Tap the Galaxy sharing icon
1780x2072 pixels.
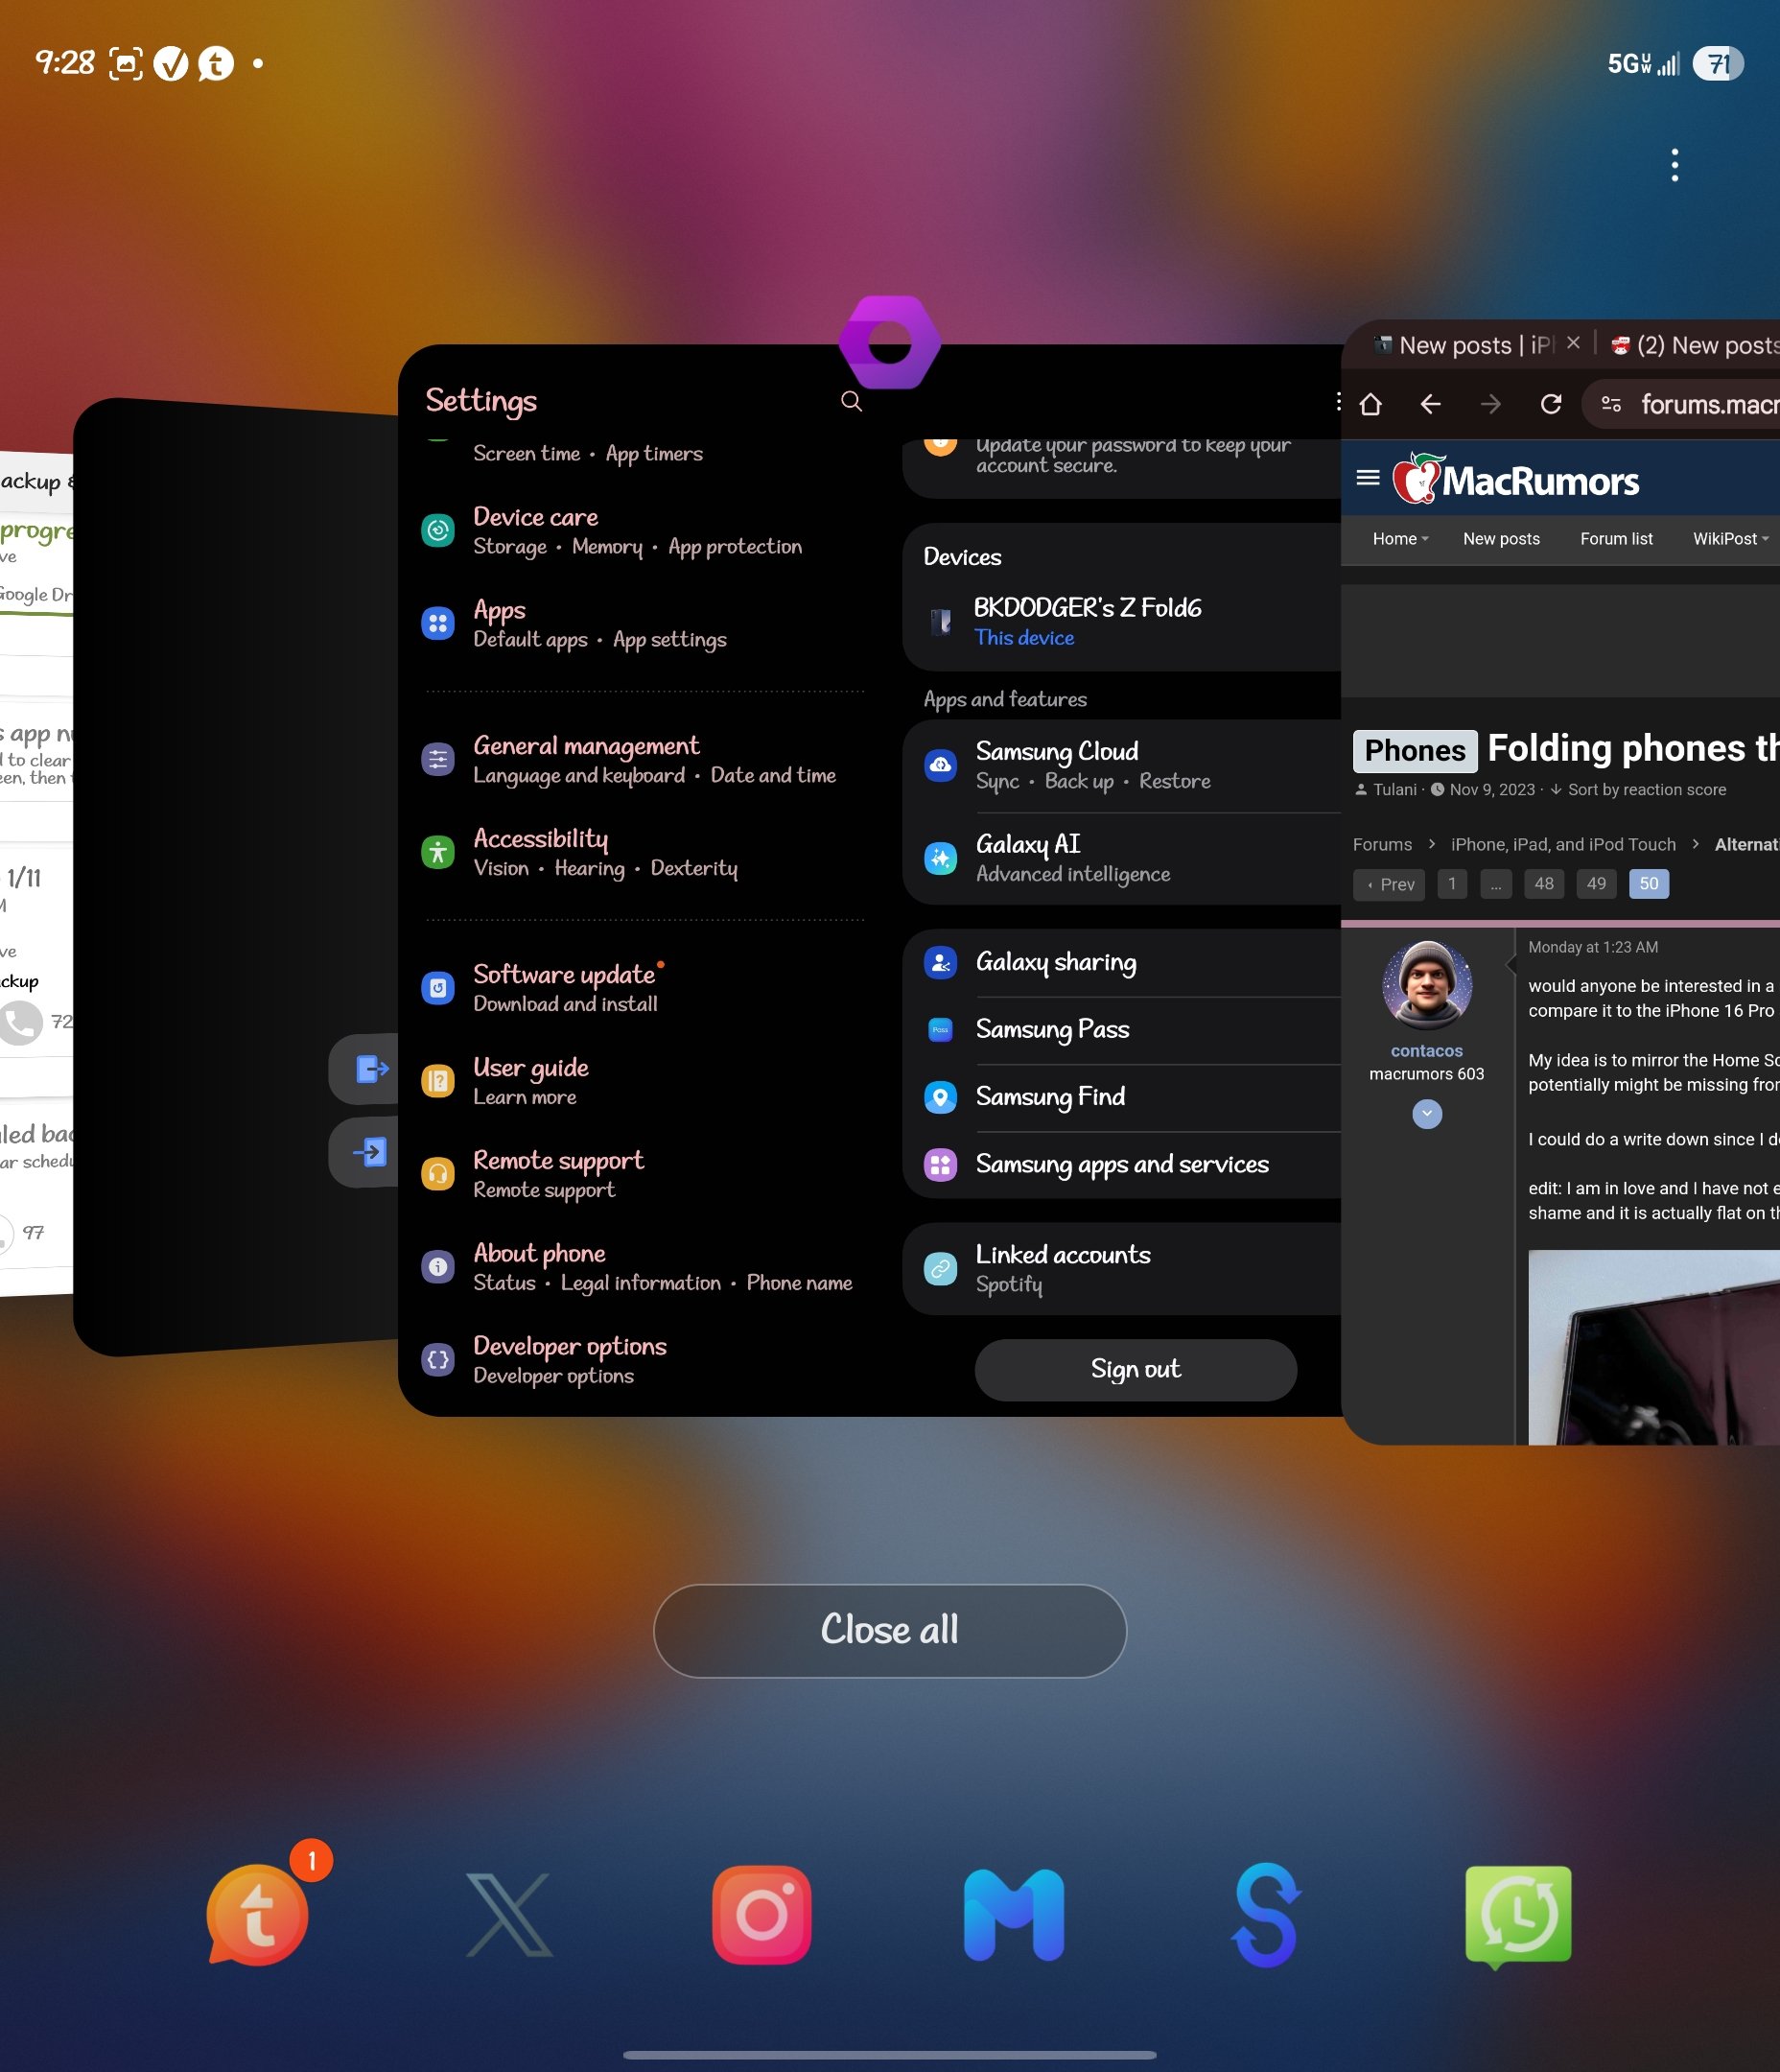940,962
